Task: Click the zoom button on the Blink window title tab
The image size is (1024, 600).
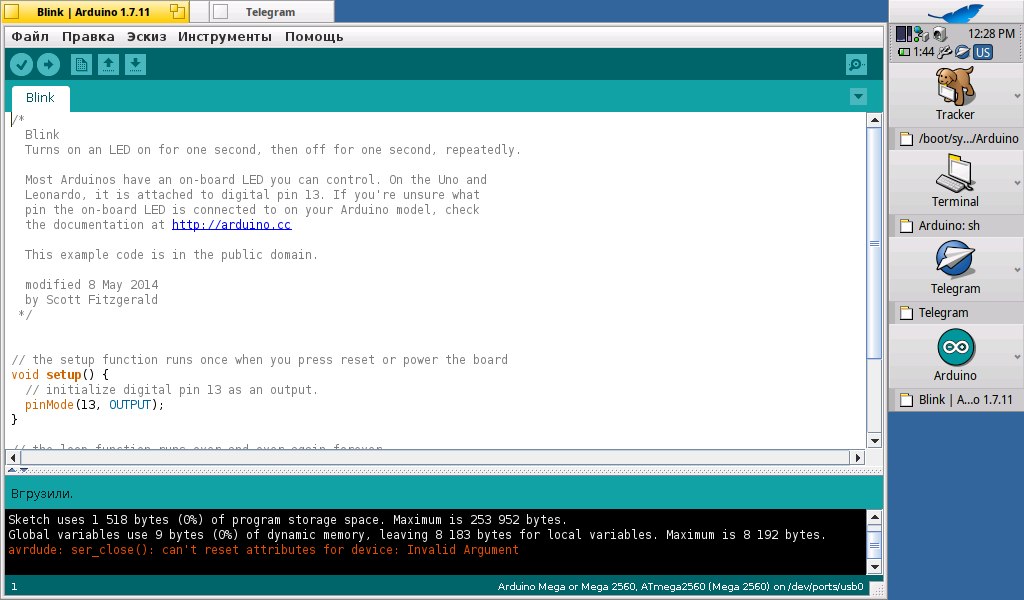Action: [x=178, y=11]
